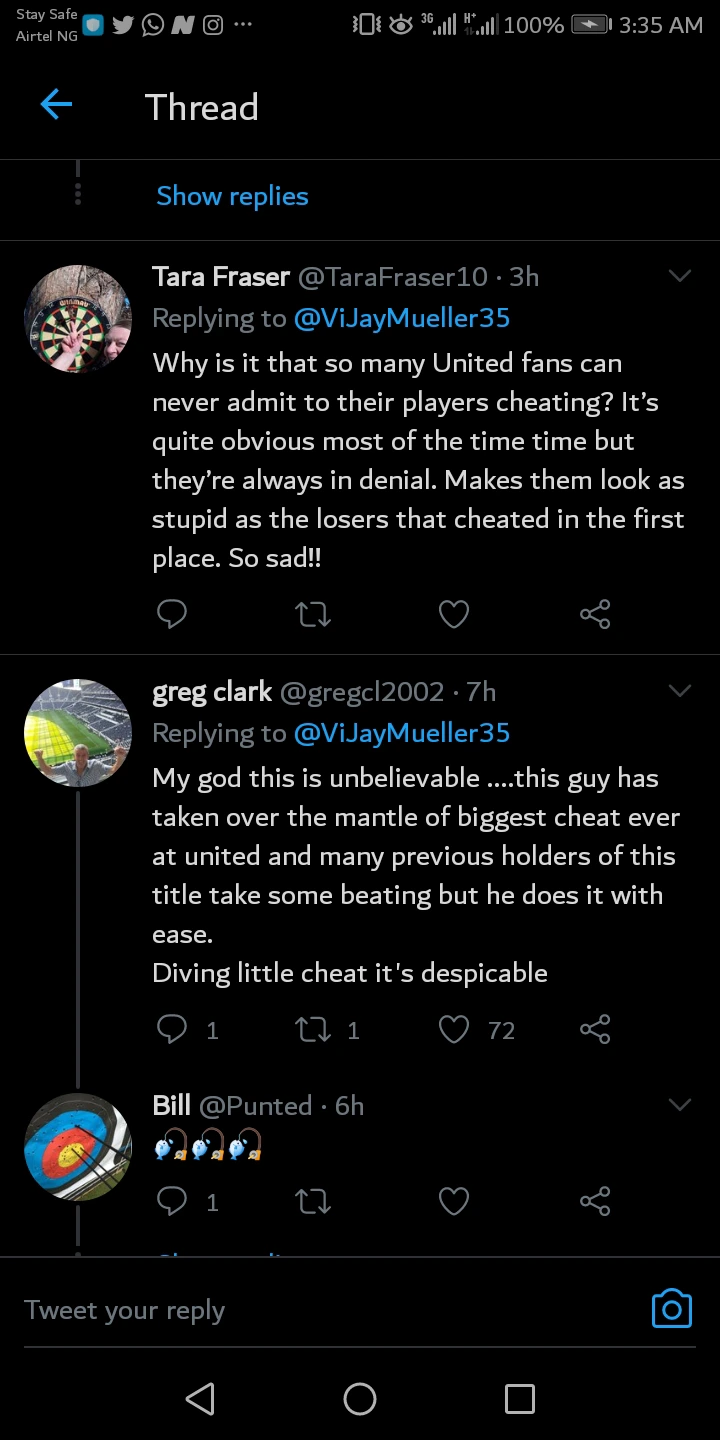Viewport: 720px width, 1440px height.
Task: Open greg clark's profile picture
Action: click(78, 733)
